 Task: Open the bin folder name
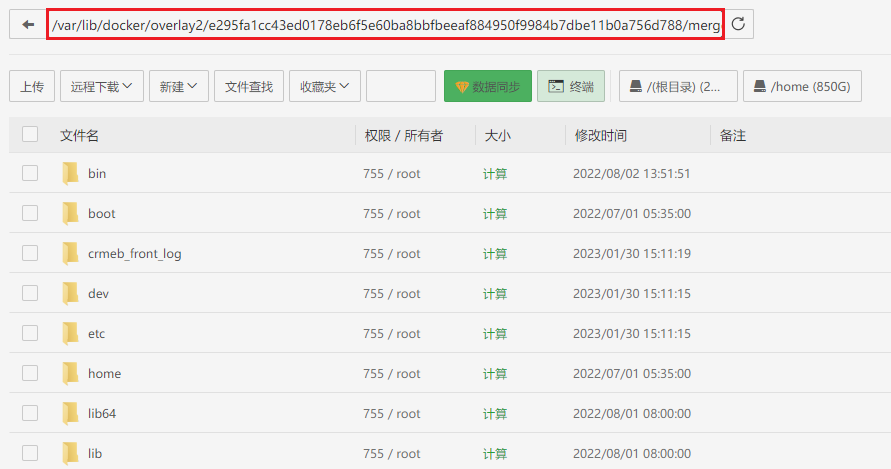(97, 173)
